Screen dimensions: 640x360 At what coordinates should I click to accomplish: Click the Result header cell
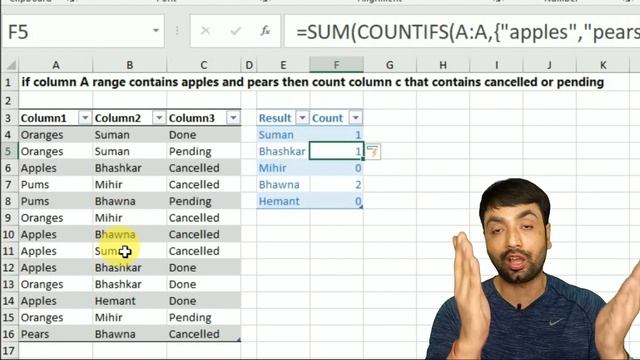[283, 118]
